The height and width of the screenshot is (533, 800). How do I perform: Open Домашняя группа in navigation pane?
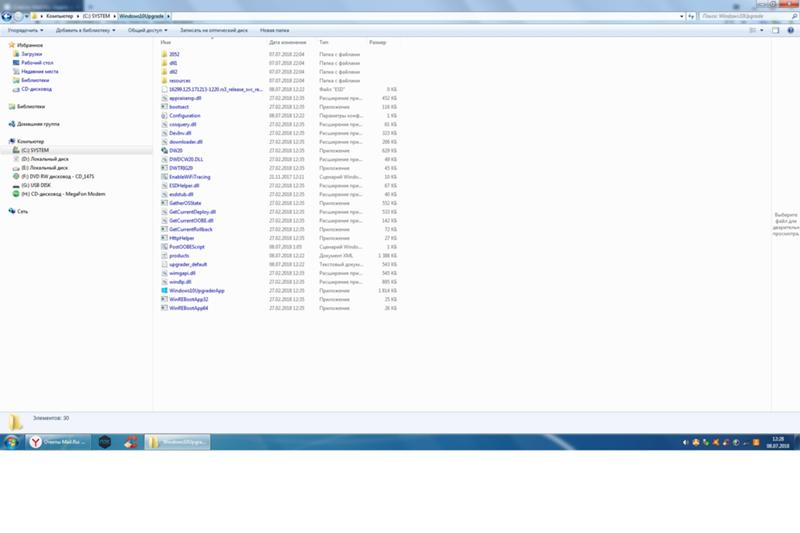[38, 124]
